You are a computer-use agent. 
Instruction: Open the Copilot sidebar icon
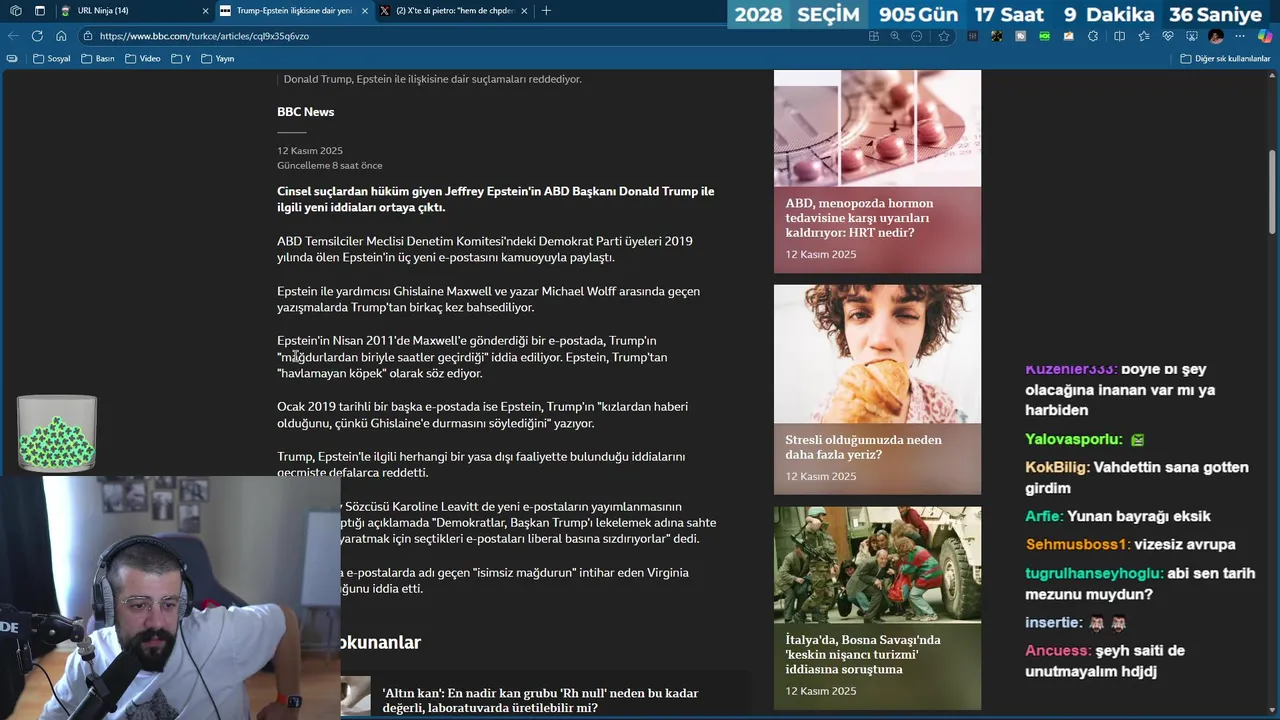(x=1265, y=36)
